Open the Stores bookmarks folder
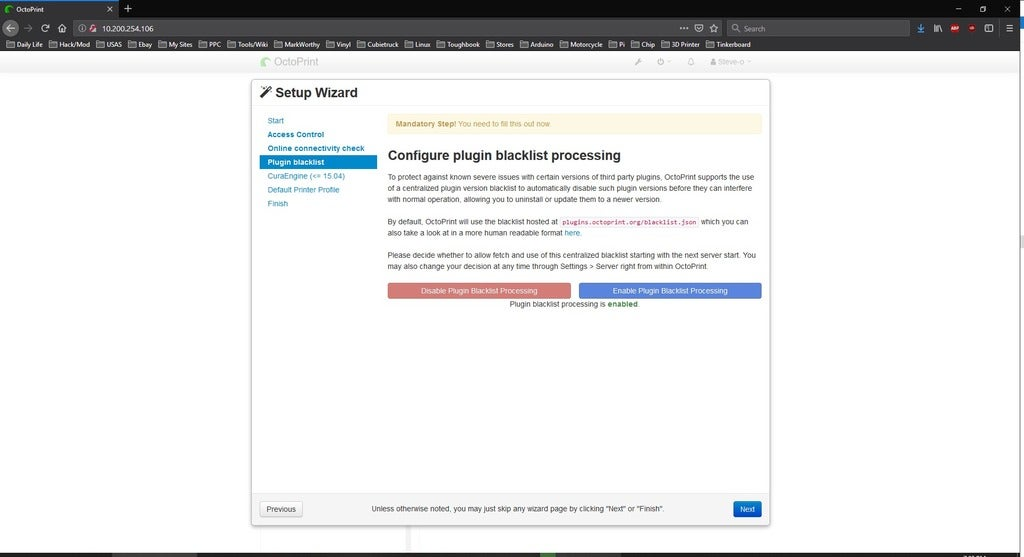Viewport: 1024px width, 557px height. [500, 44]
